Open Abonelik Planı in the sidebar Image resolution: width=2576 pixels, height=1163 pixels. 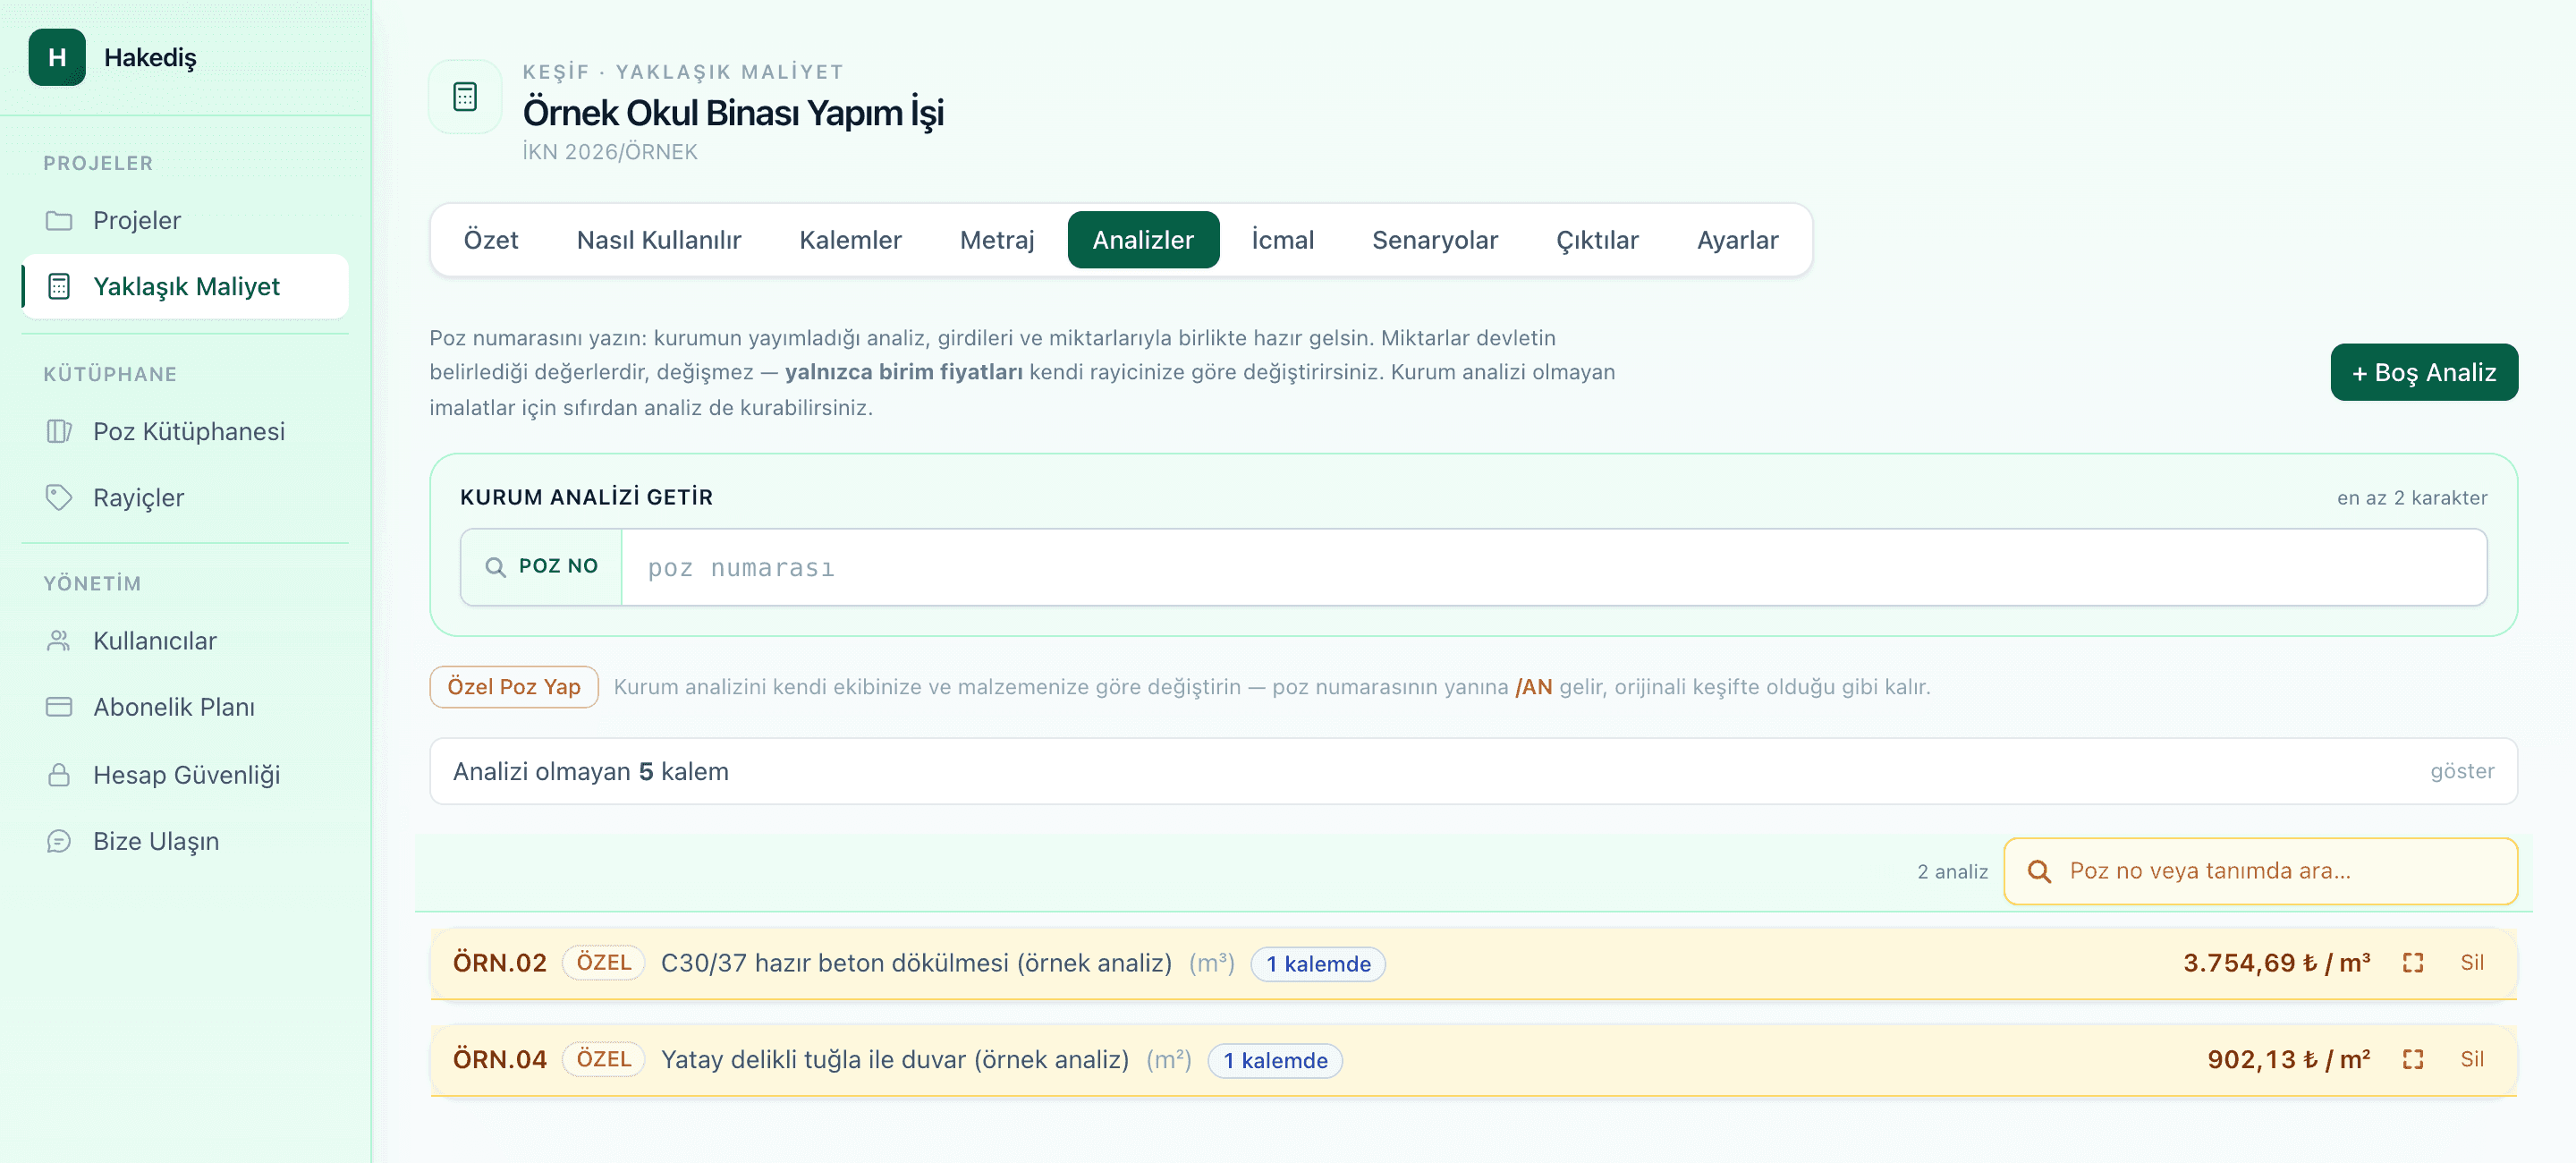(x=185, y=707)
